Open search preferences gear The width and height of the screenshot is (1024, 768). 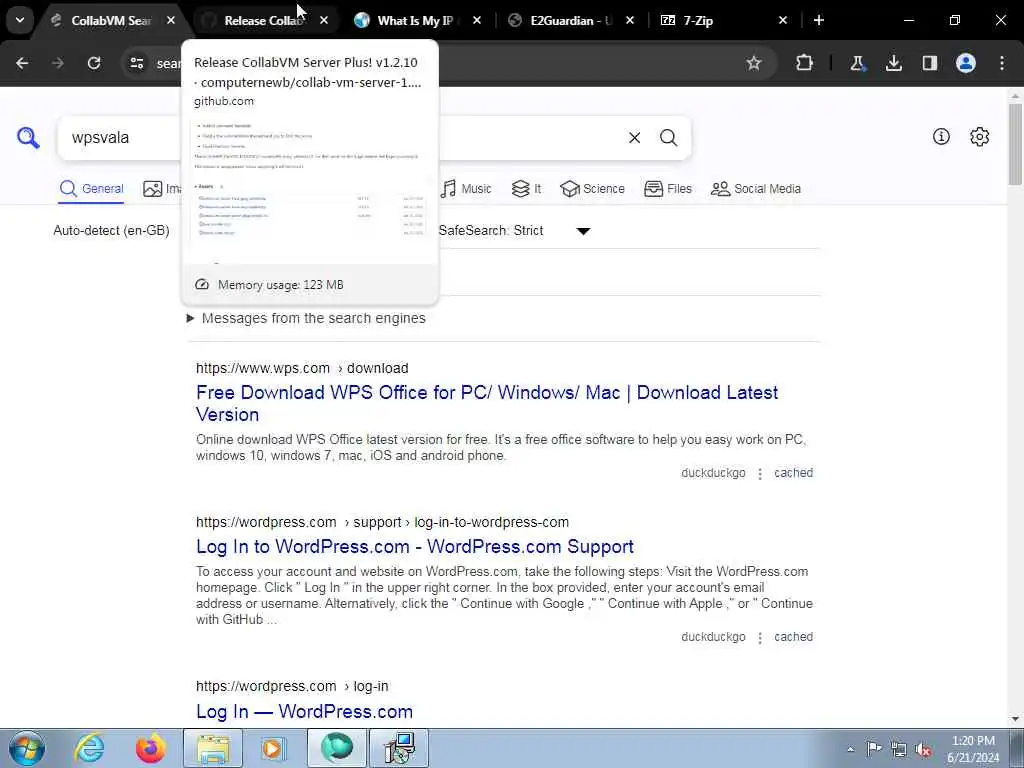980,136
